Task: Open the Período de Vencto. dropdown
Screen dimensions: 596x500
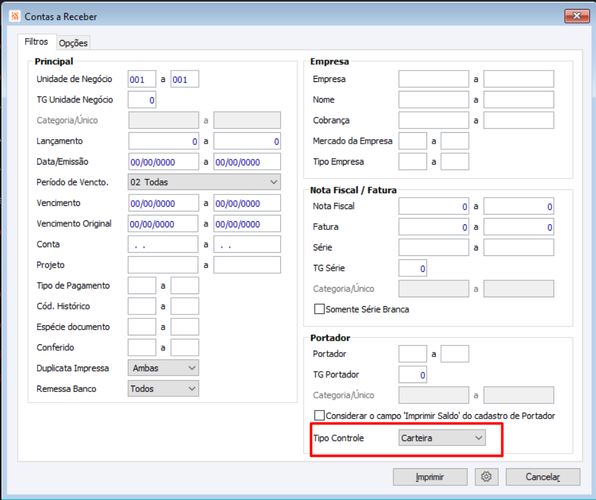Action: pyautogui.click(x=204, y=182)
